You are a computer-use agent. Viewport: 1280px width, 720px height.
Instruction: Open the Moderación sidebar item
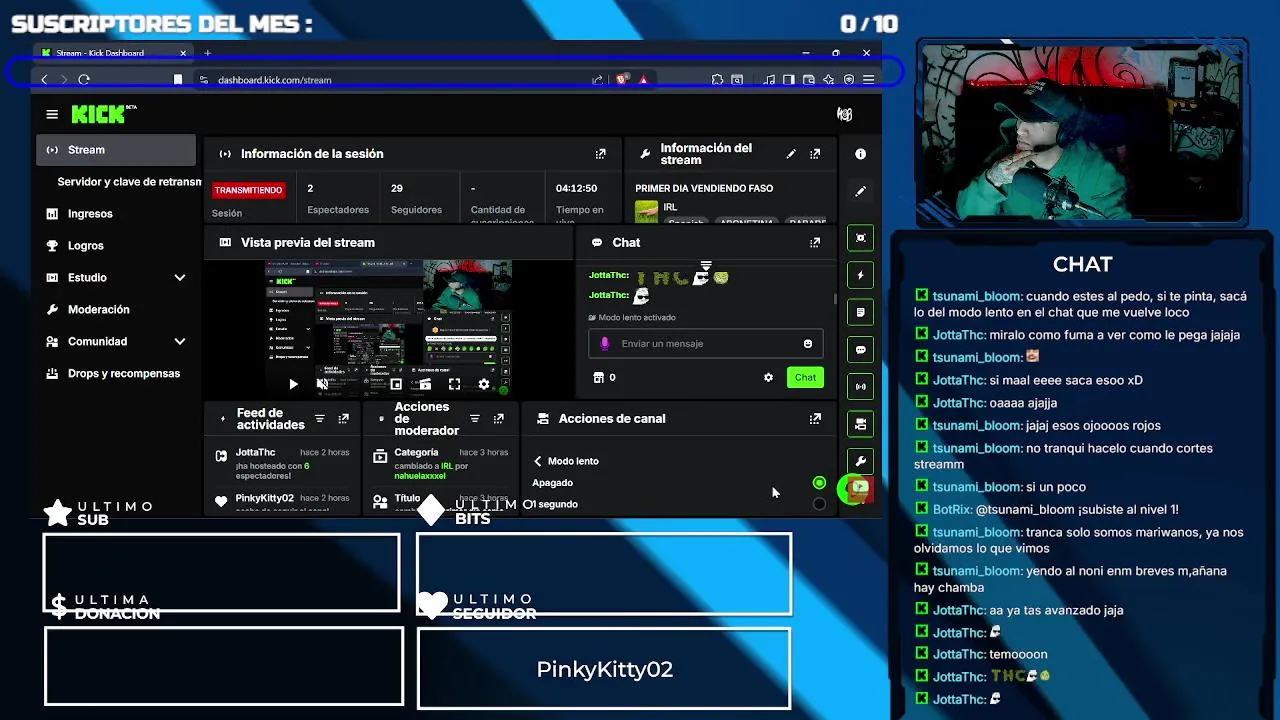pyautogui.click(x=116, y=310)
